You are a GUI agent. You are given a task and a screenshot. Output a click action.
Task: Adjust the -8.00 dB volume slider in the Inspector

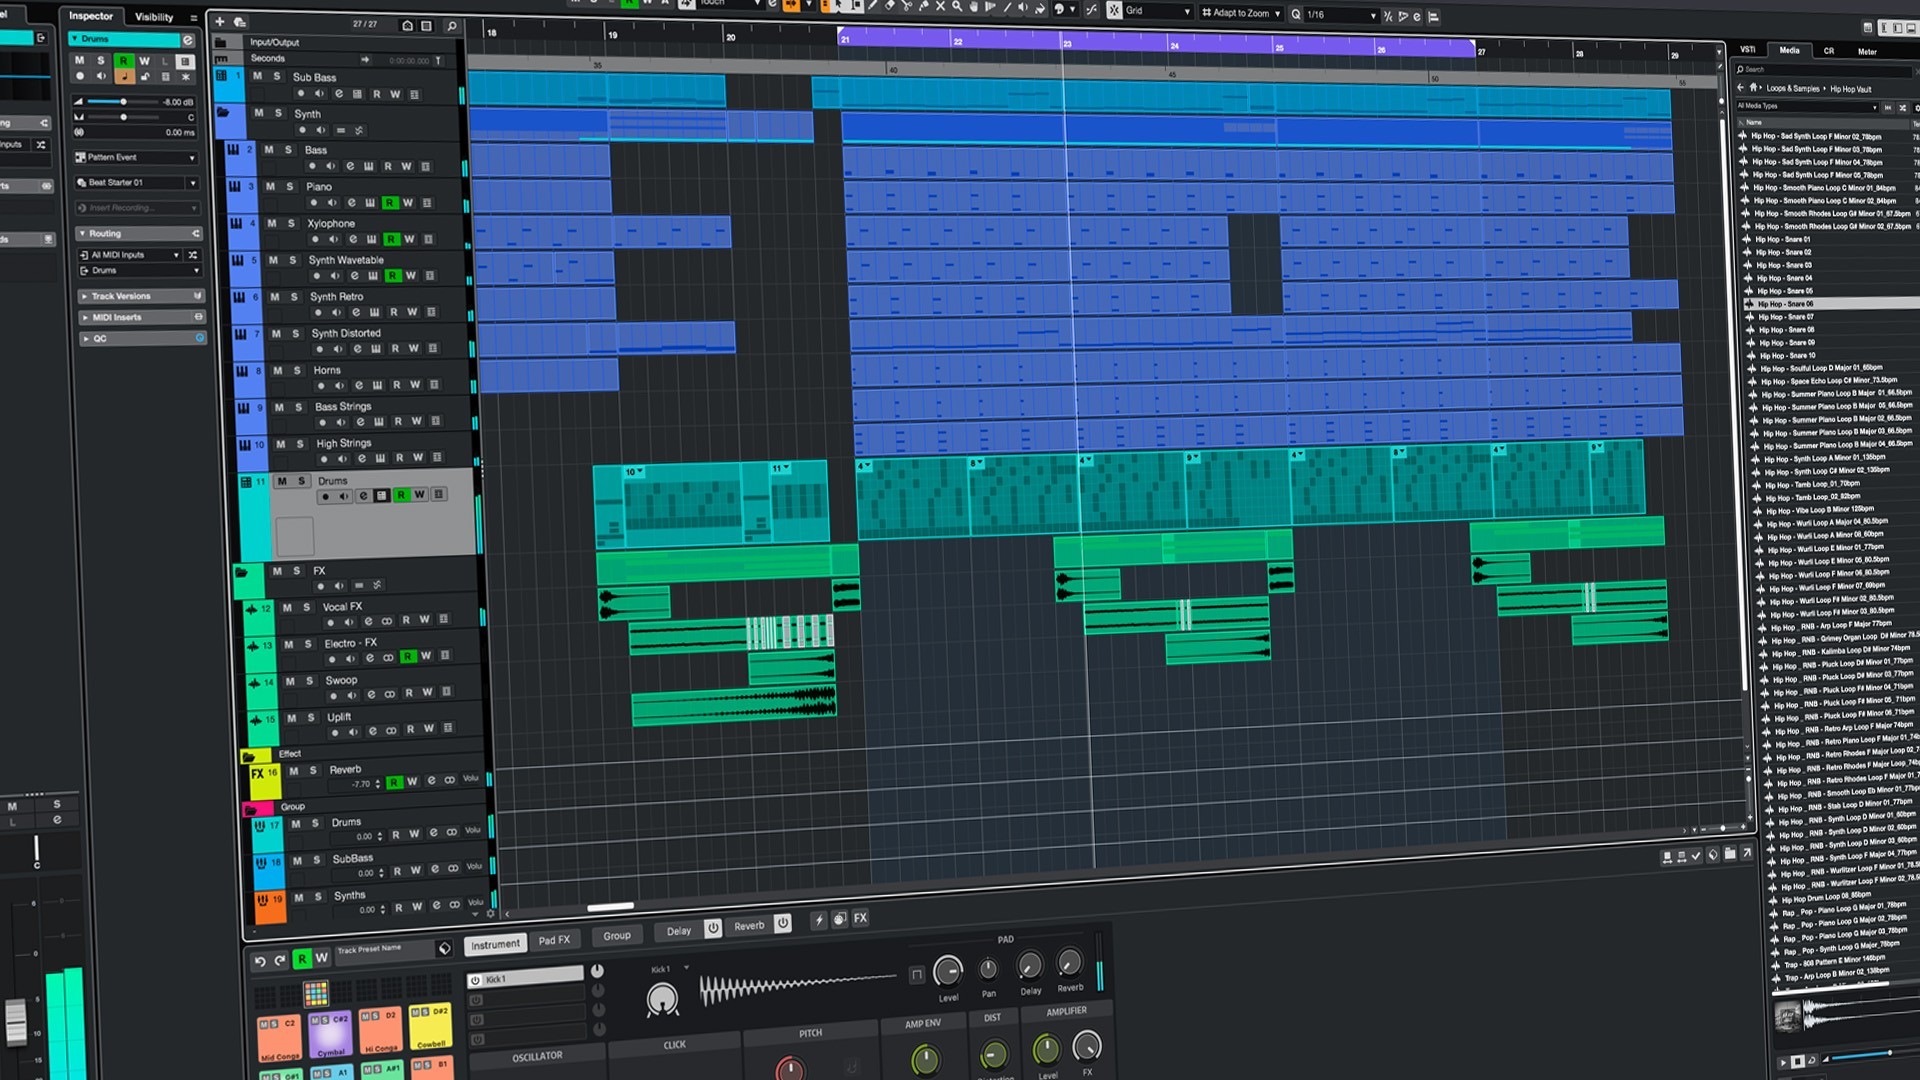click(124, 103)
